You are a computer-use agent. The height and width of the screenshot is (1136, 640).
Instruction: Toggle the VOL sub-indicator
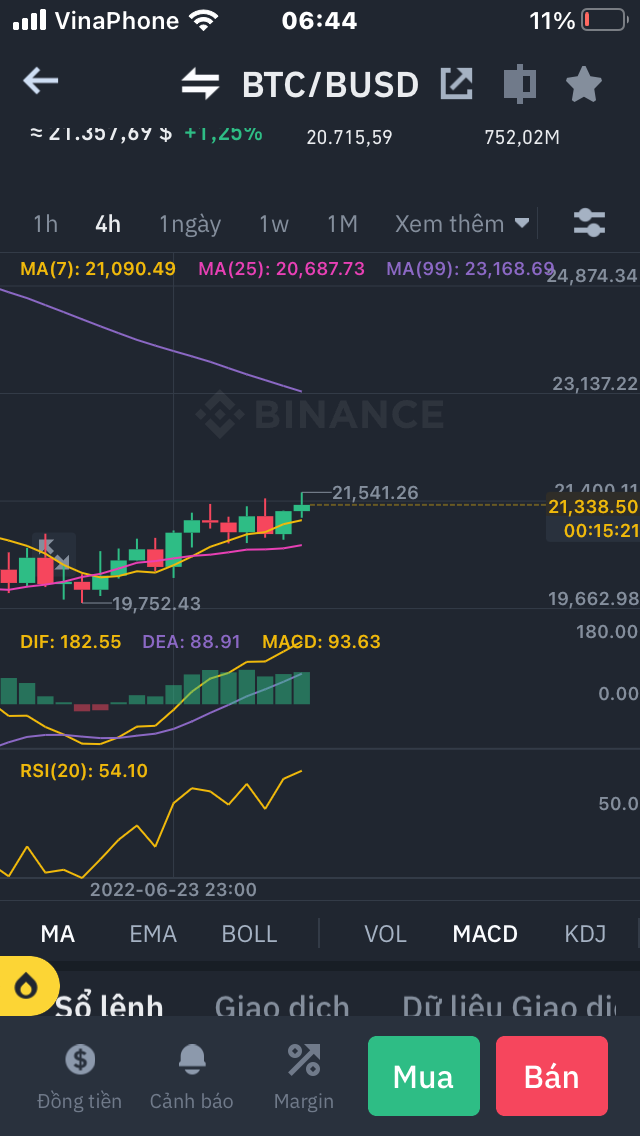click(385, 934)
